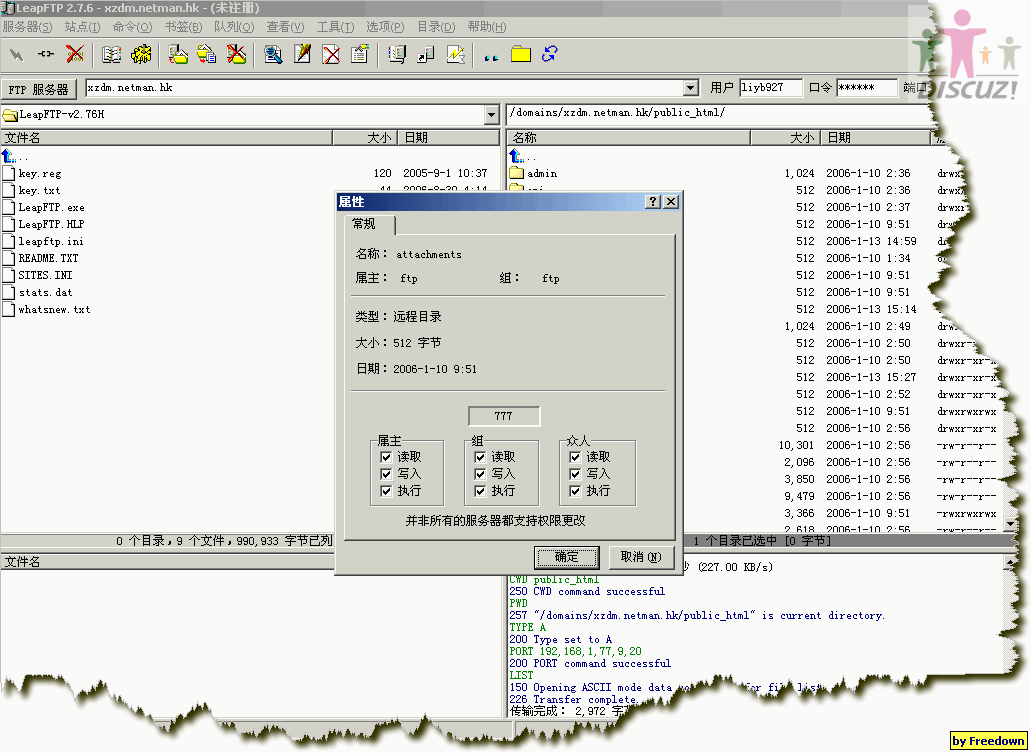
Task: Toggle everyone 写入 checkbox under 众人
Action: [x=575, y=474]
